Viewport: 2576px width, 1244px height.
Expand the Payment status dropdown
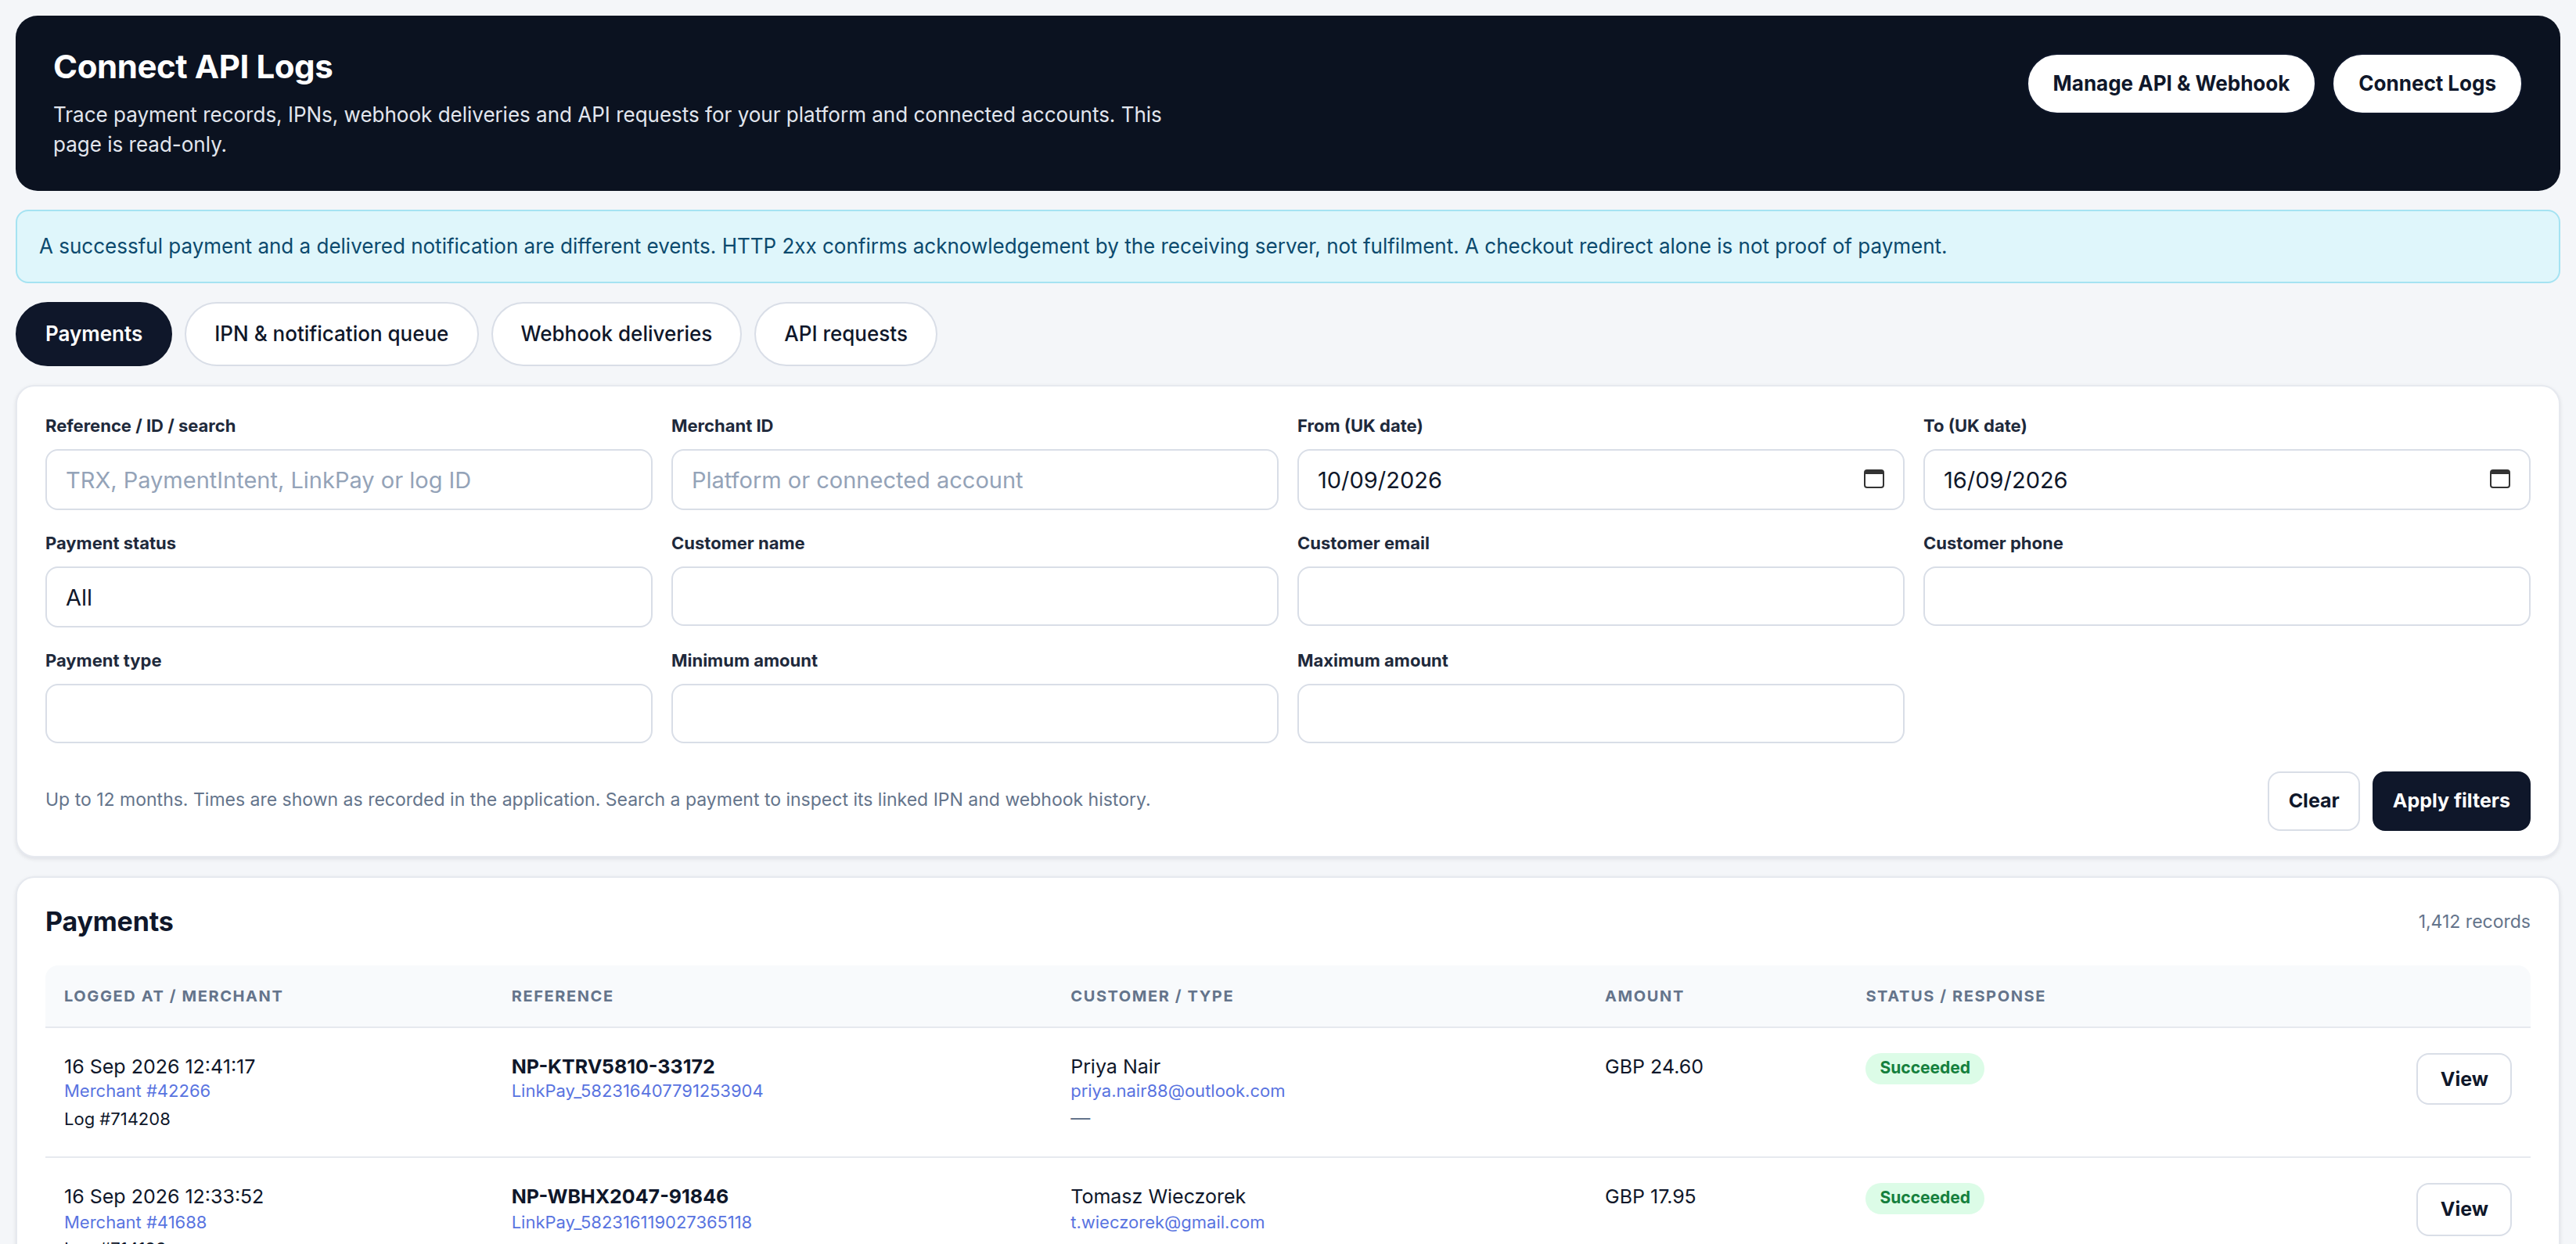tap(348, 597)
